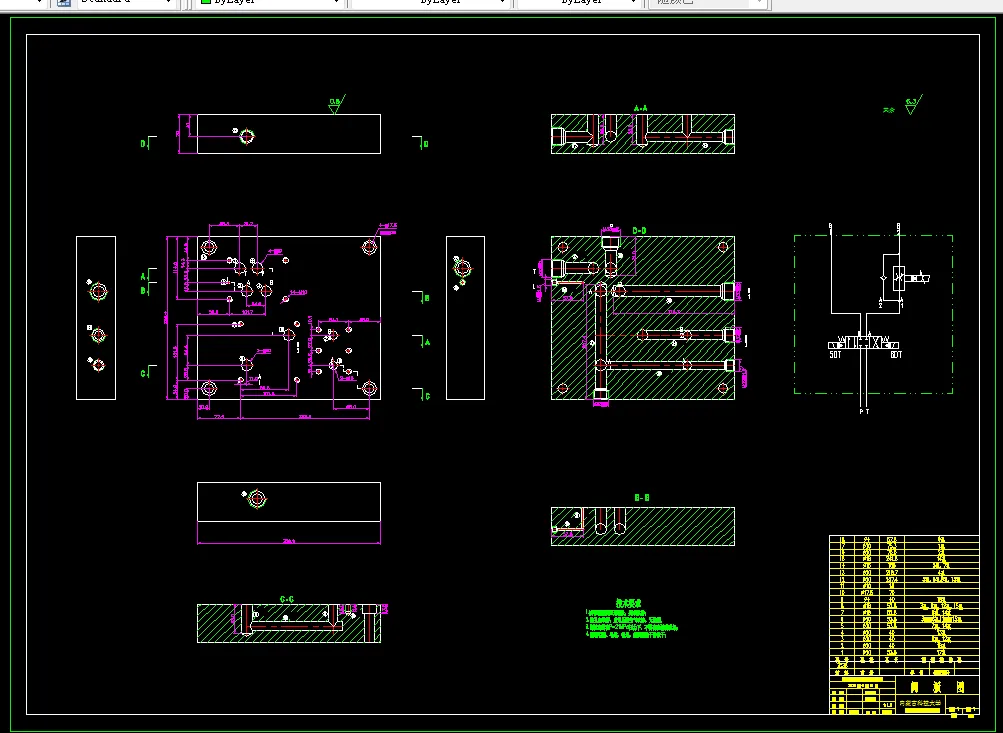Open the color ByLayer dropdown with green swatch
This screenshot has width=1003, height=733.
coord(270,3)
